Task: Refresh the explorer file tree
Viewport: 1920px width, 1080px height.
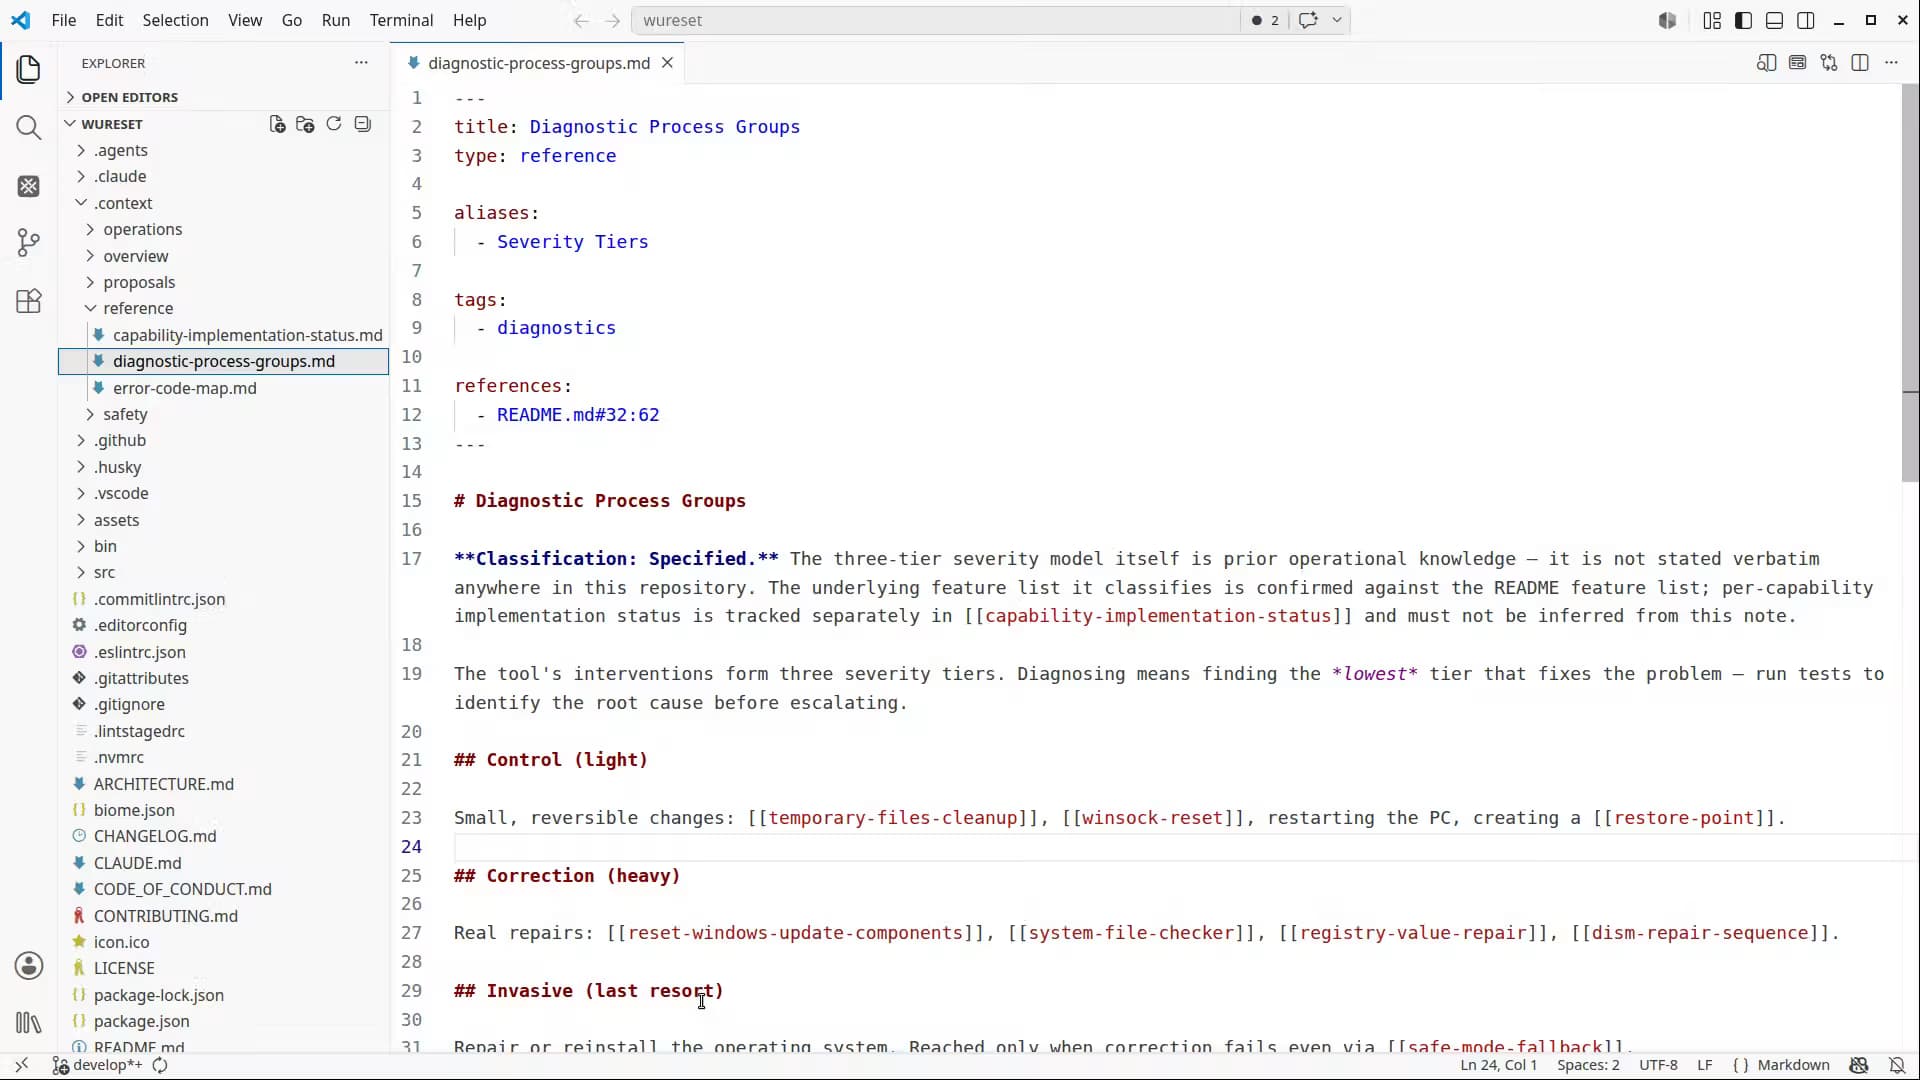Action: point(334,124)
